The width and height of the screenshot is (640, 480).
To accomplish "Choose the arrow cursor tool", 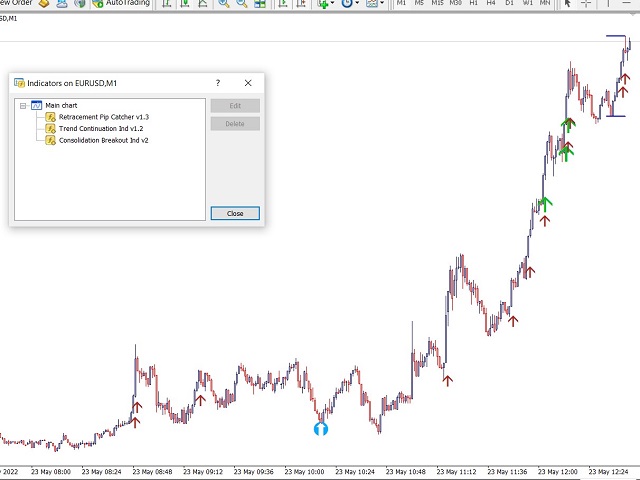I will 567,4.
